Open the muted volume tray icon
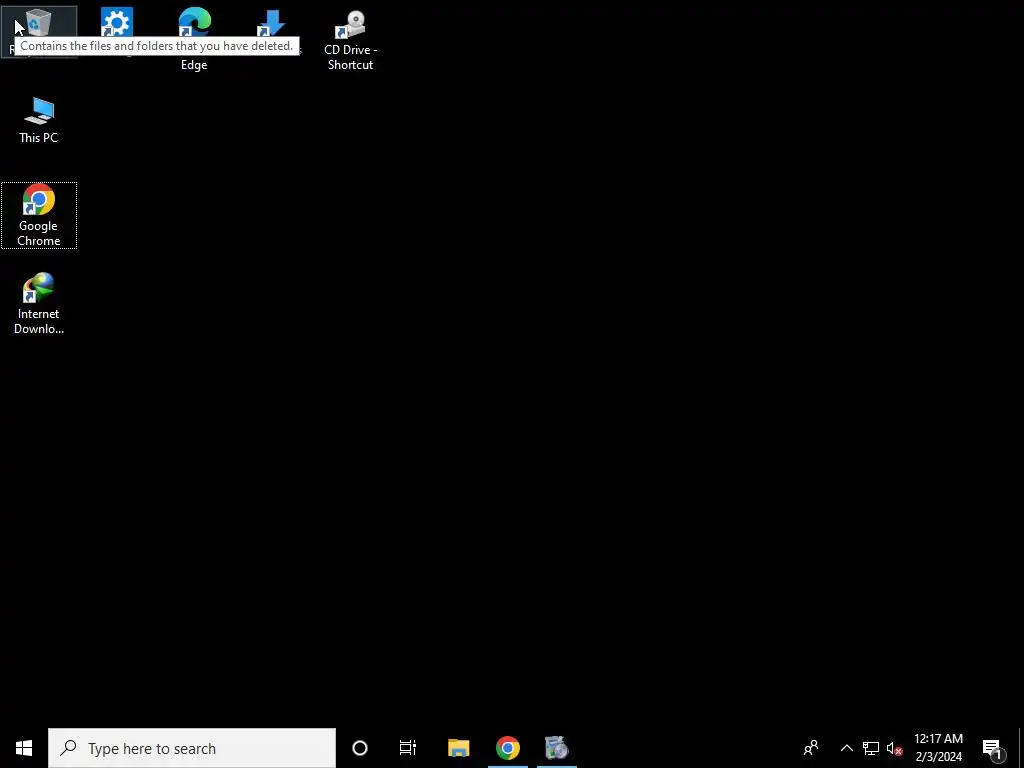 (x=894, y=748)
